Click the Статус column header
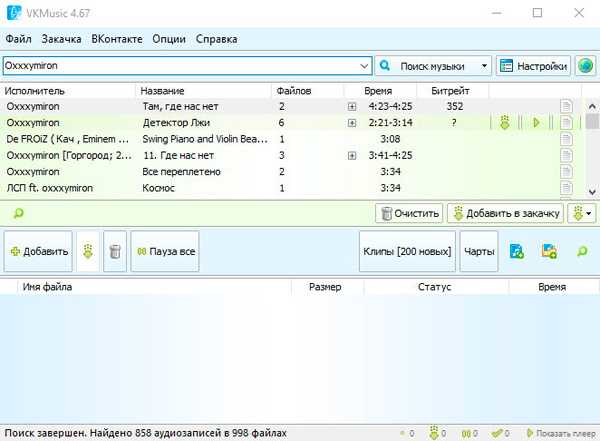This screenshot has height=441, width=600. [436, 287]
